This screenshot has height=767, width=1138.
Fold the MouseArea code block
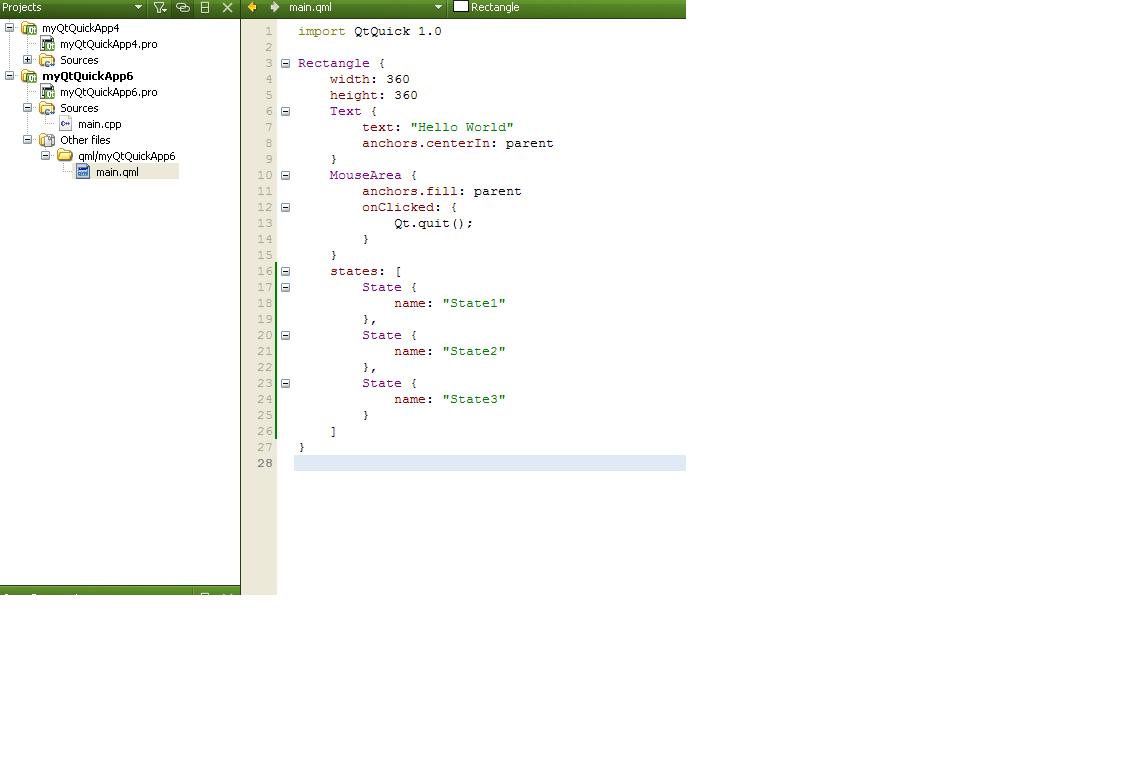point(285,175)
